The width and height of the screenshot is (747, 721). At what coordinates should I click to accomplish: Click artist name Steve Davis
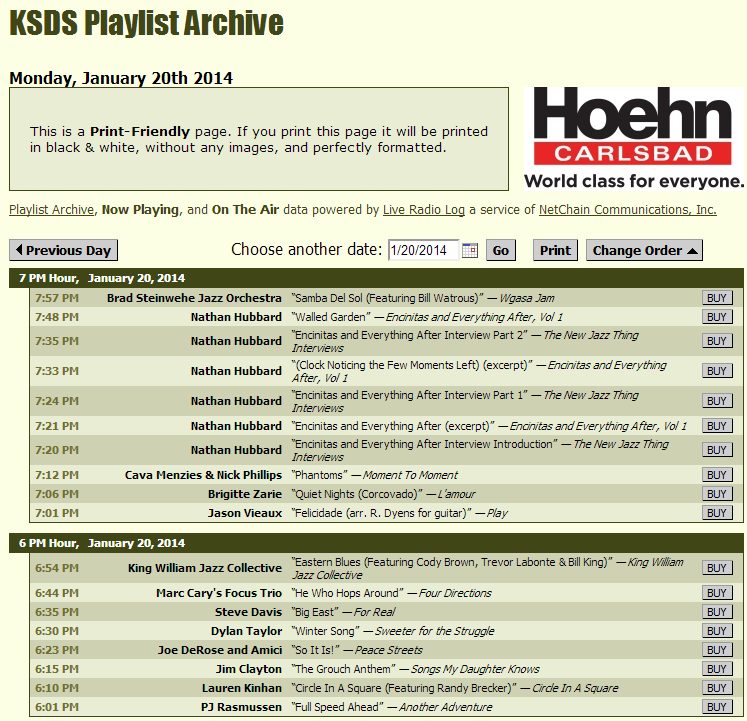[x=248, y=612]
